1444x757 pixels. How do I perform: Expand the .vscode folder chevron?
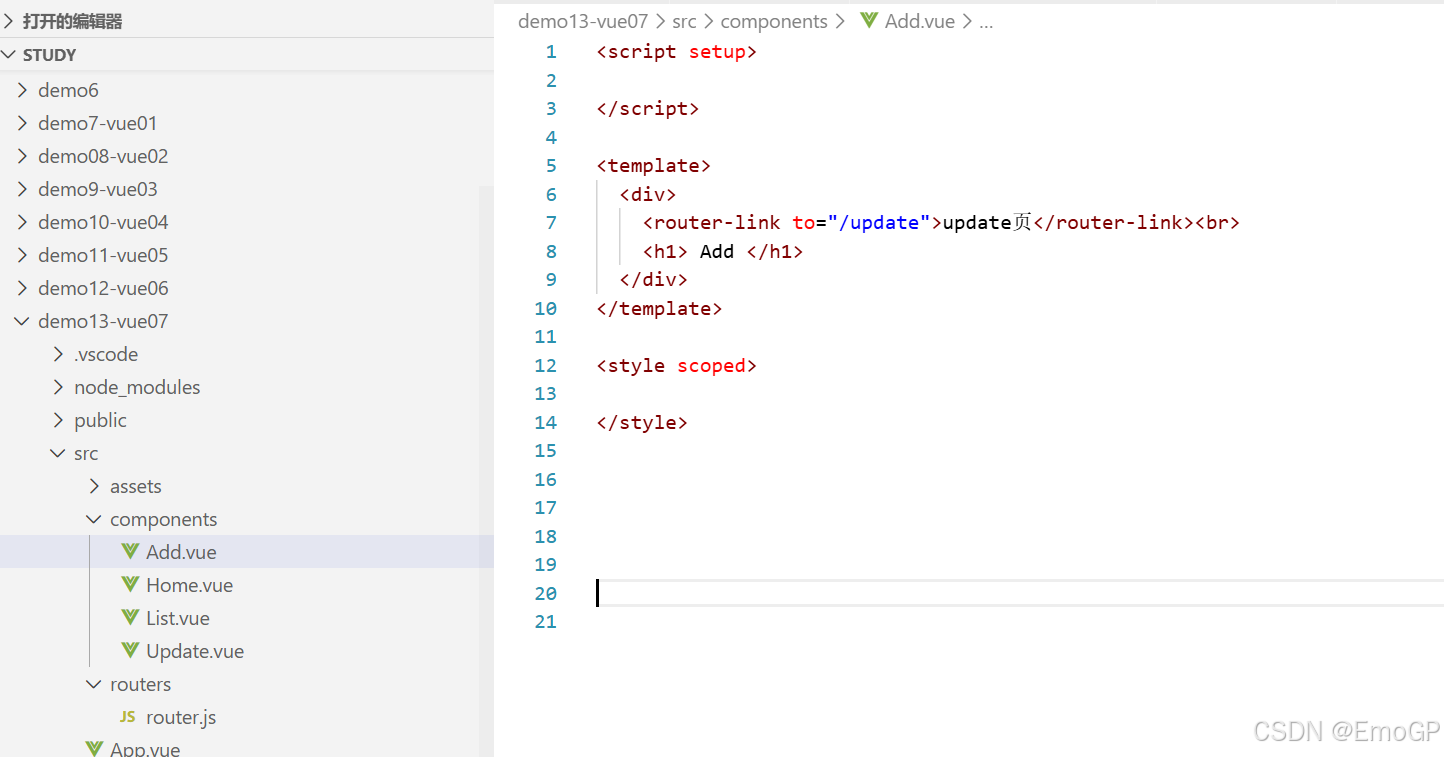tap(59, 354)
